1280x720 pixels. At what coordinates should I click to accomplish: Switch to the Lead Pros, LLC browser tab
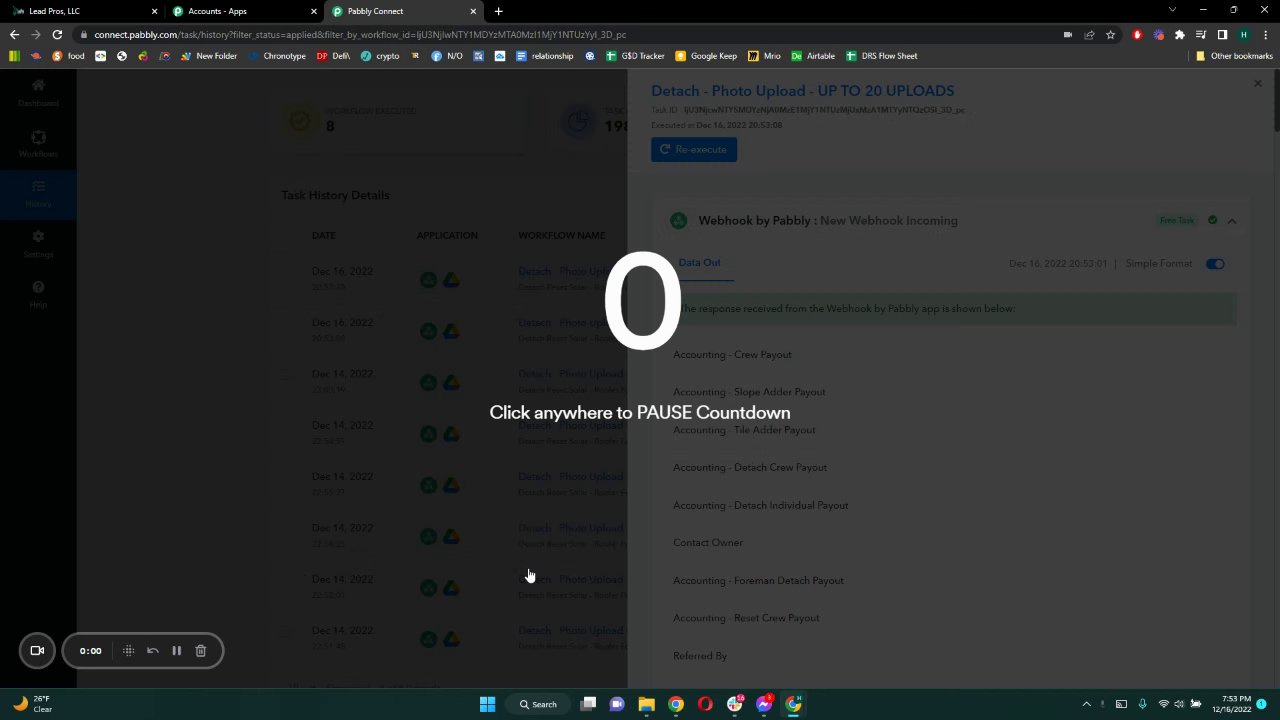point(85,11)
